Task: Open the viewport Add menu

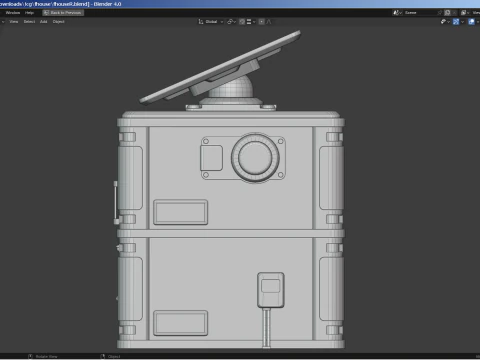Action: point(44,22)
